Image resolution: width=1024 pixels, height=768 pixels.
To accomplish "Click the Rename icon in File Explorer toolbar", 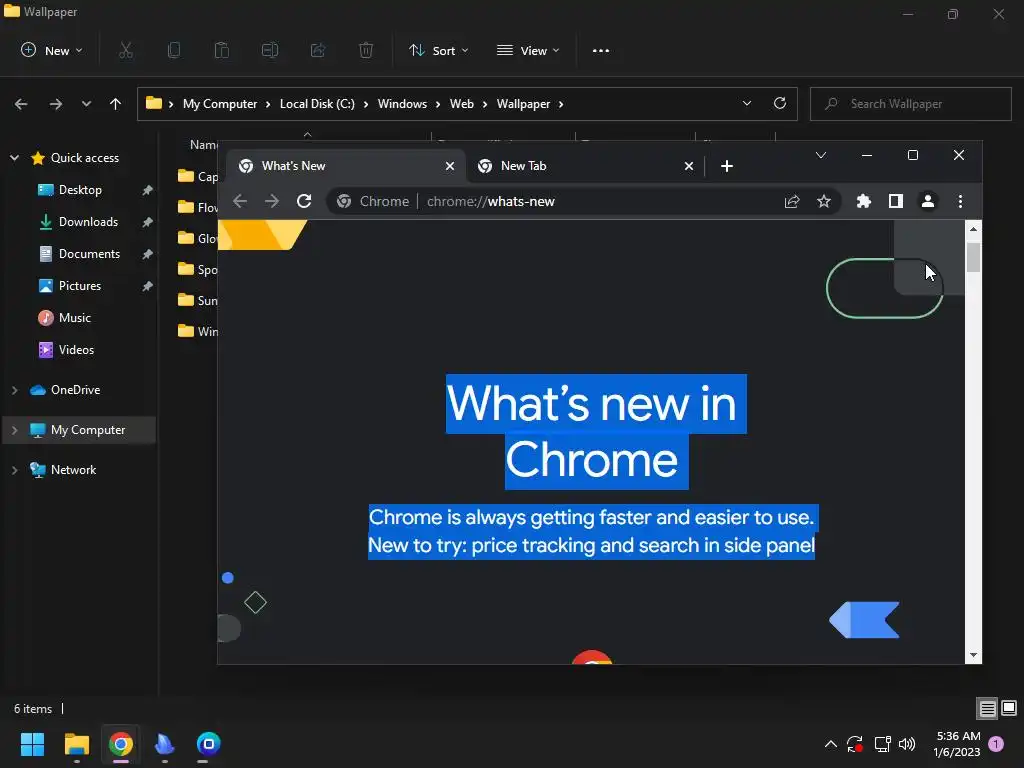I will point(270,50).
